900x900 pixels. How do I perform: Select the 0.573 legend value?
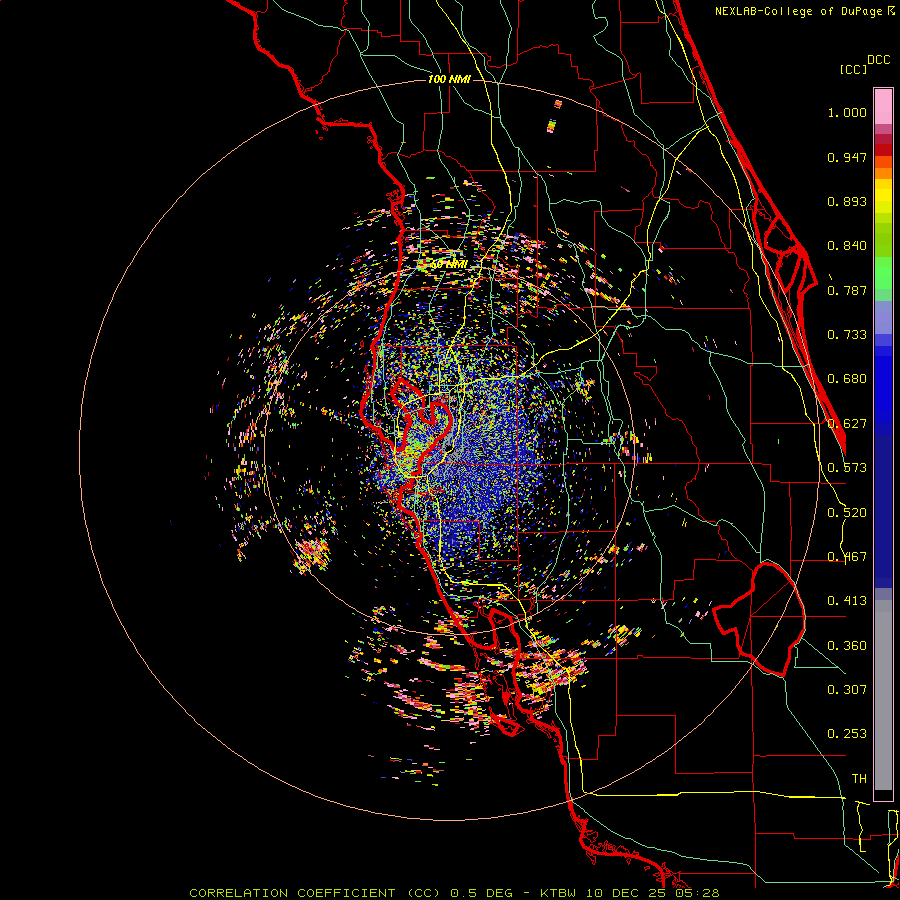tap(847, 468)
